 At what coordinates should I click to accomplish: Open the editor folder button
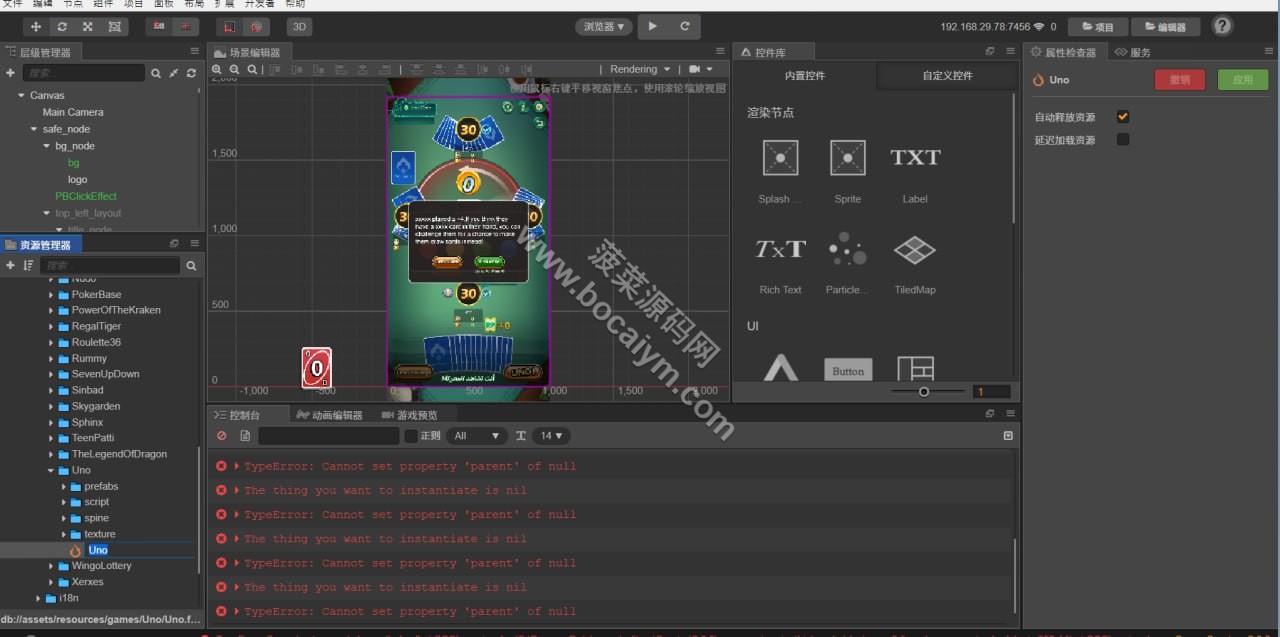click(x=1165, y=27)
